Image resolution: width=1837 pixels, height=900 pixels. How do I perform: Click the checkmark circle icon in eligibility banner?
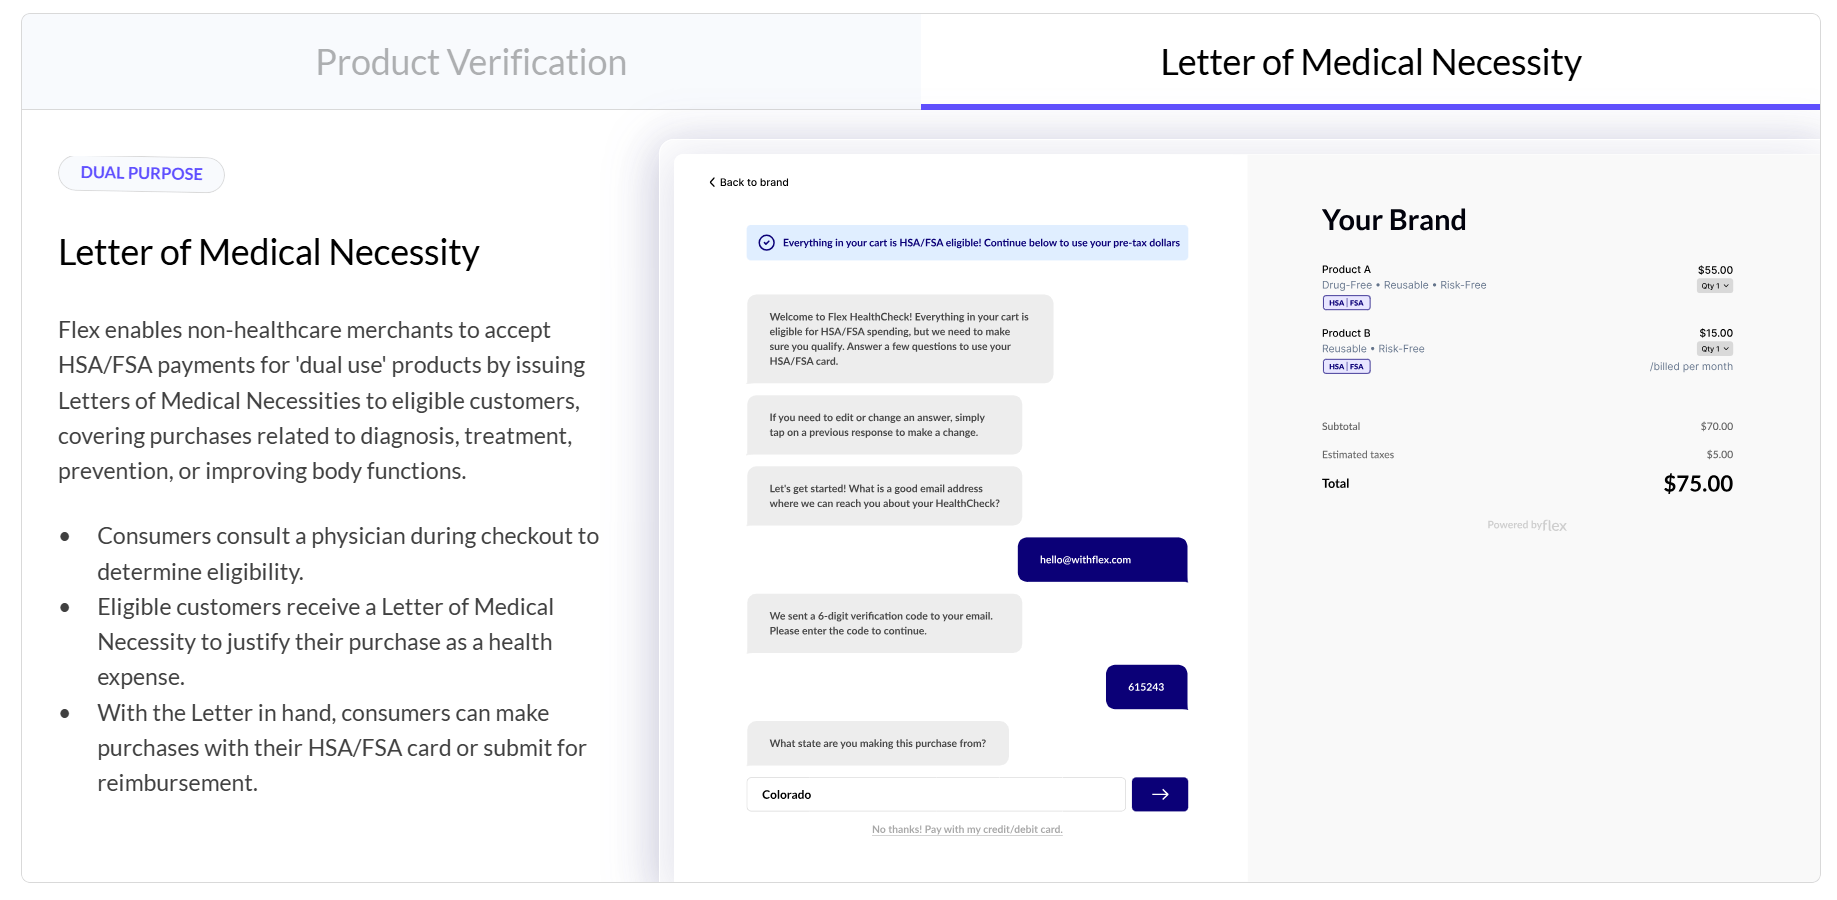pyautogui.click(x=766, y=243)
